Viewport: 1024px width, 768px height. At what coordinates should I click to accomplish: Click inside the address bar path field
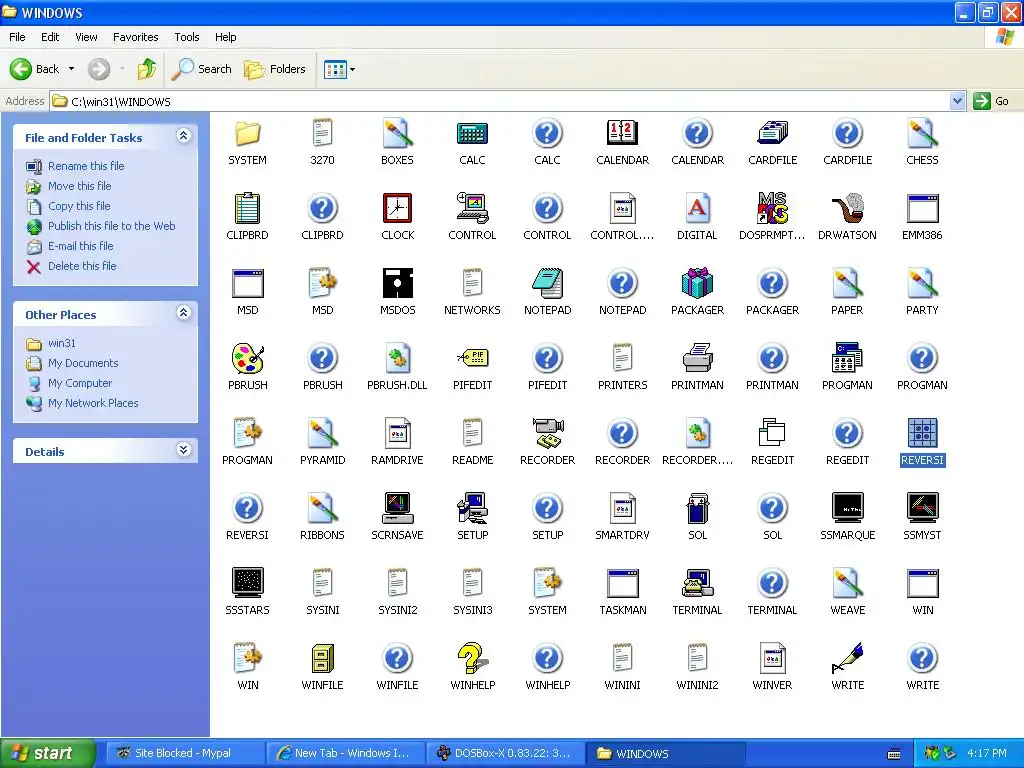(500, 101)
